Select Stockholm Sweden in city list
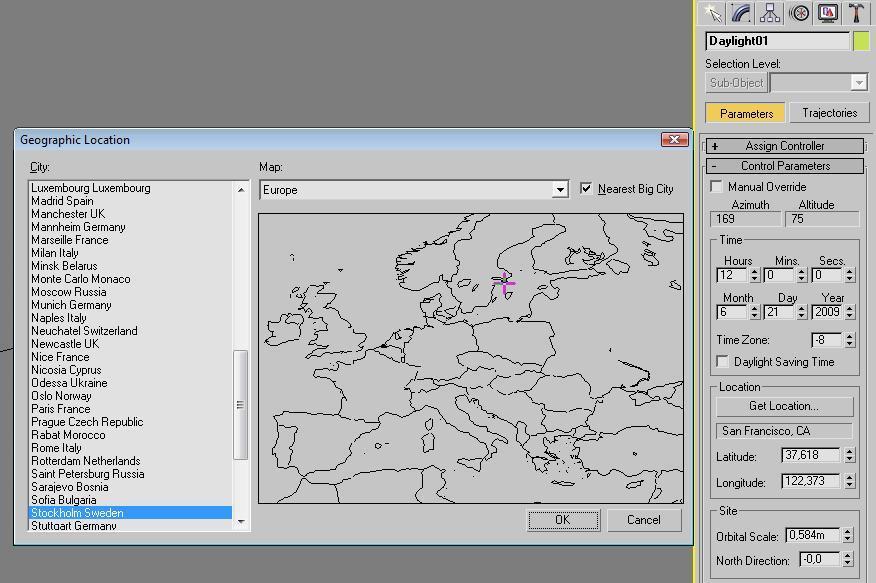 tap(130, 513)
